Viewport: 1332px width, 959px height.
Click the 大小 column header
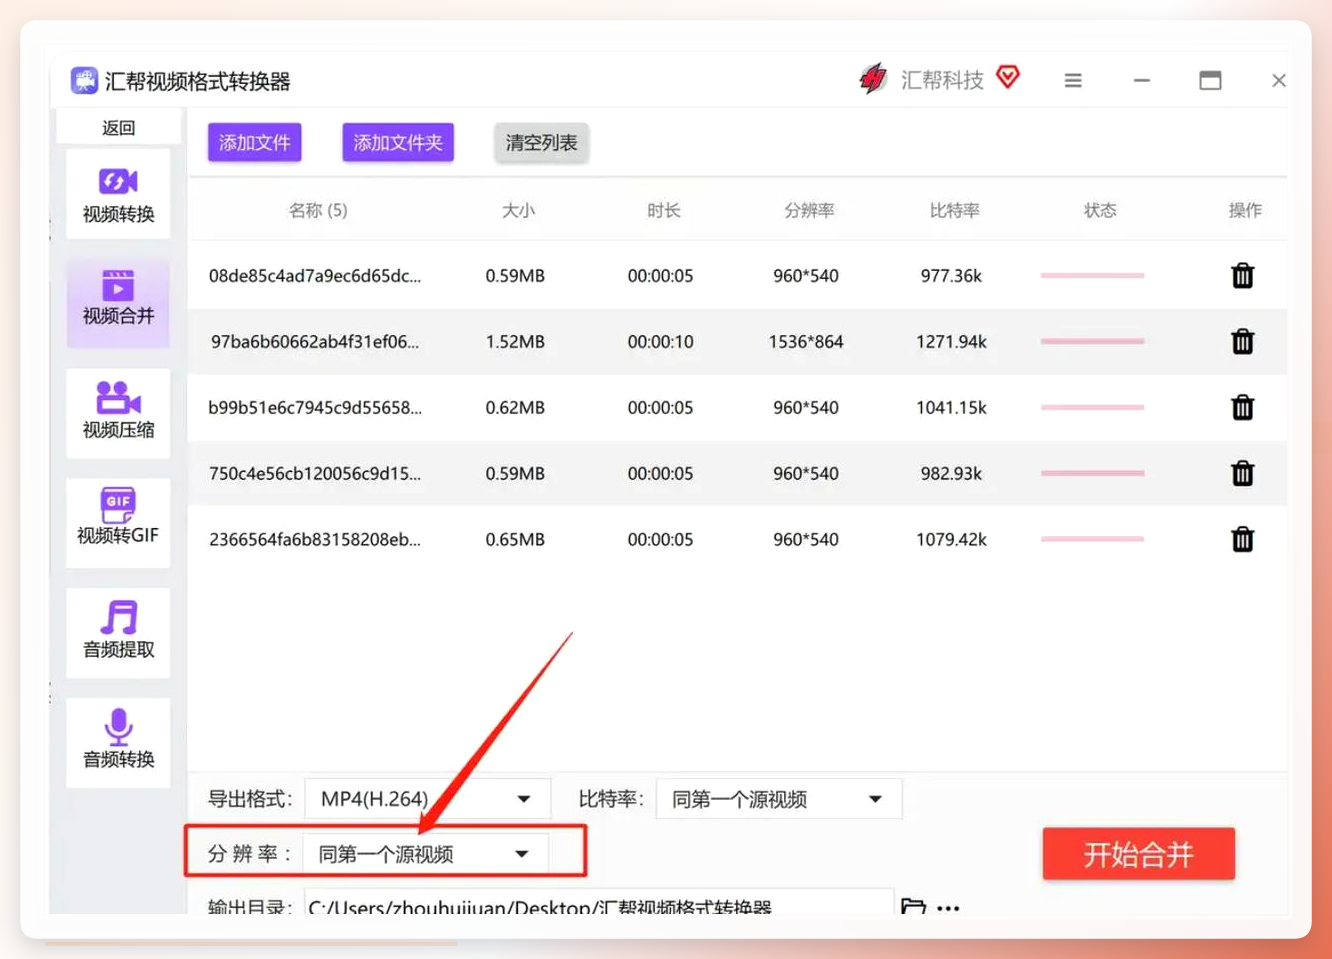(x=518, y=210)
